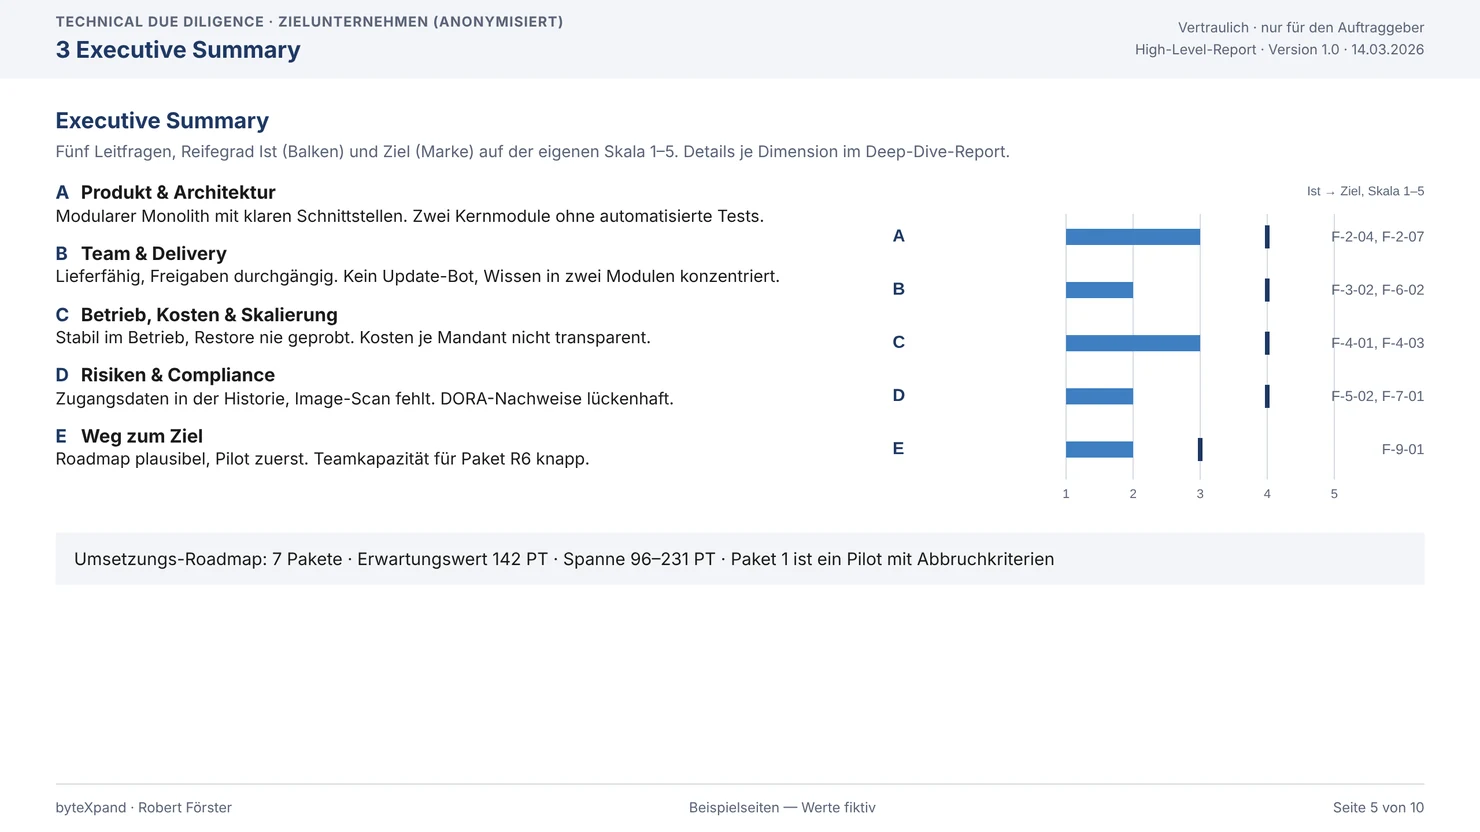The width and height of the screenshot is (1480, 832).
Task: Click the chart axis tick label "1"
Action: pos(1066,494)
